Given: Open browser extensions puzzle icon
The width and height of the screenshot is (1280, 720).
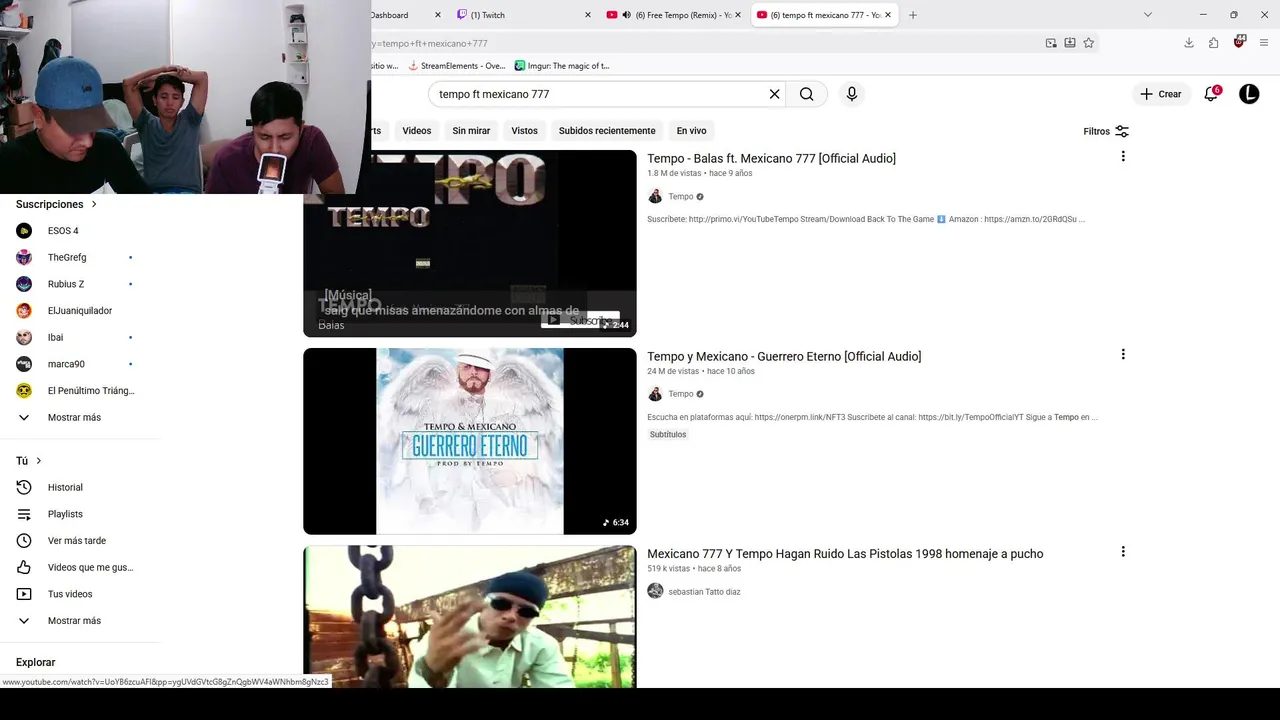Looking at the screenshot, I should coord(1214,43).
